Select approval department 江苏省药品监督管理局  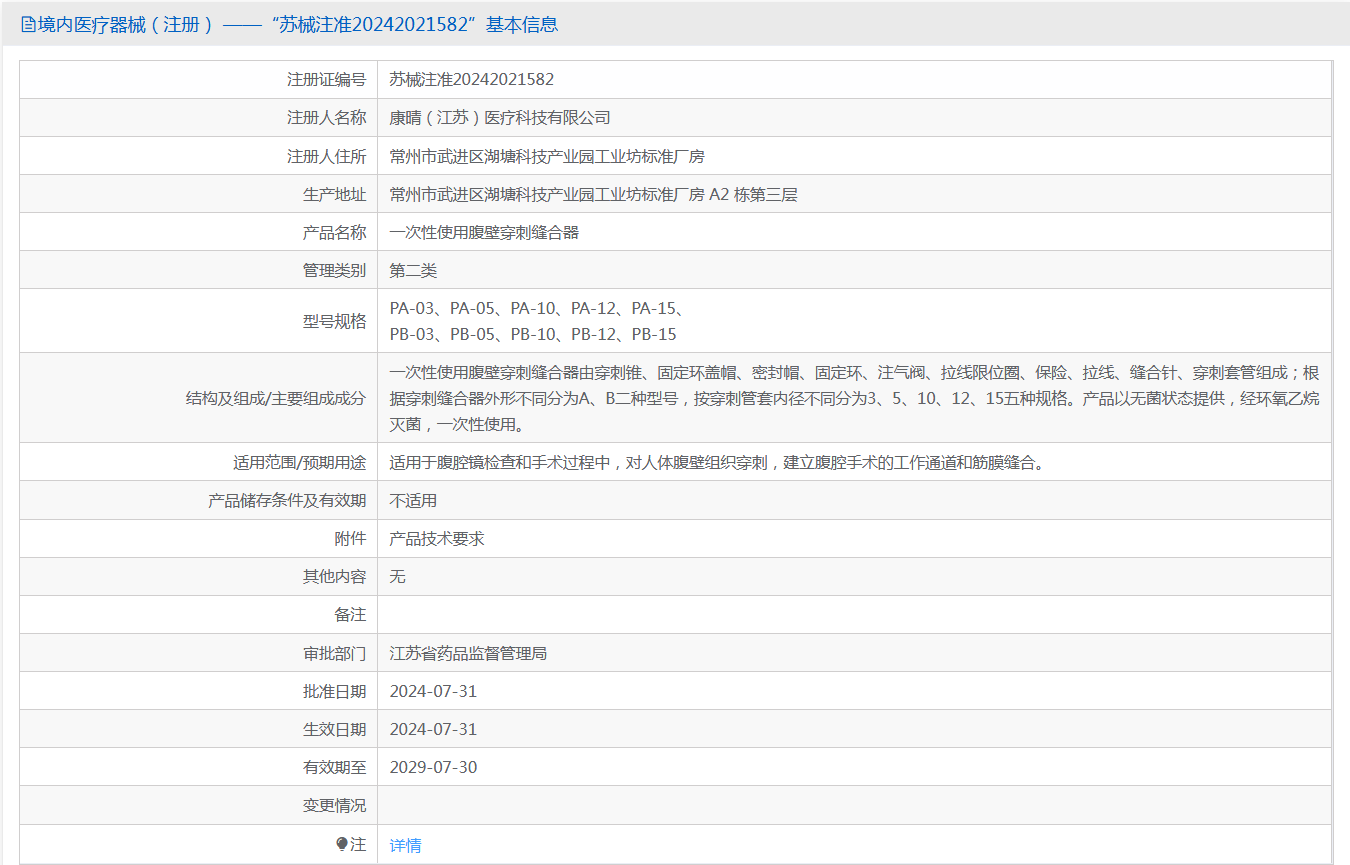point(468,653)
